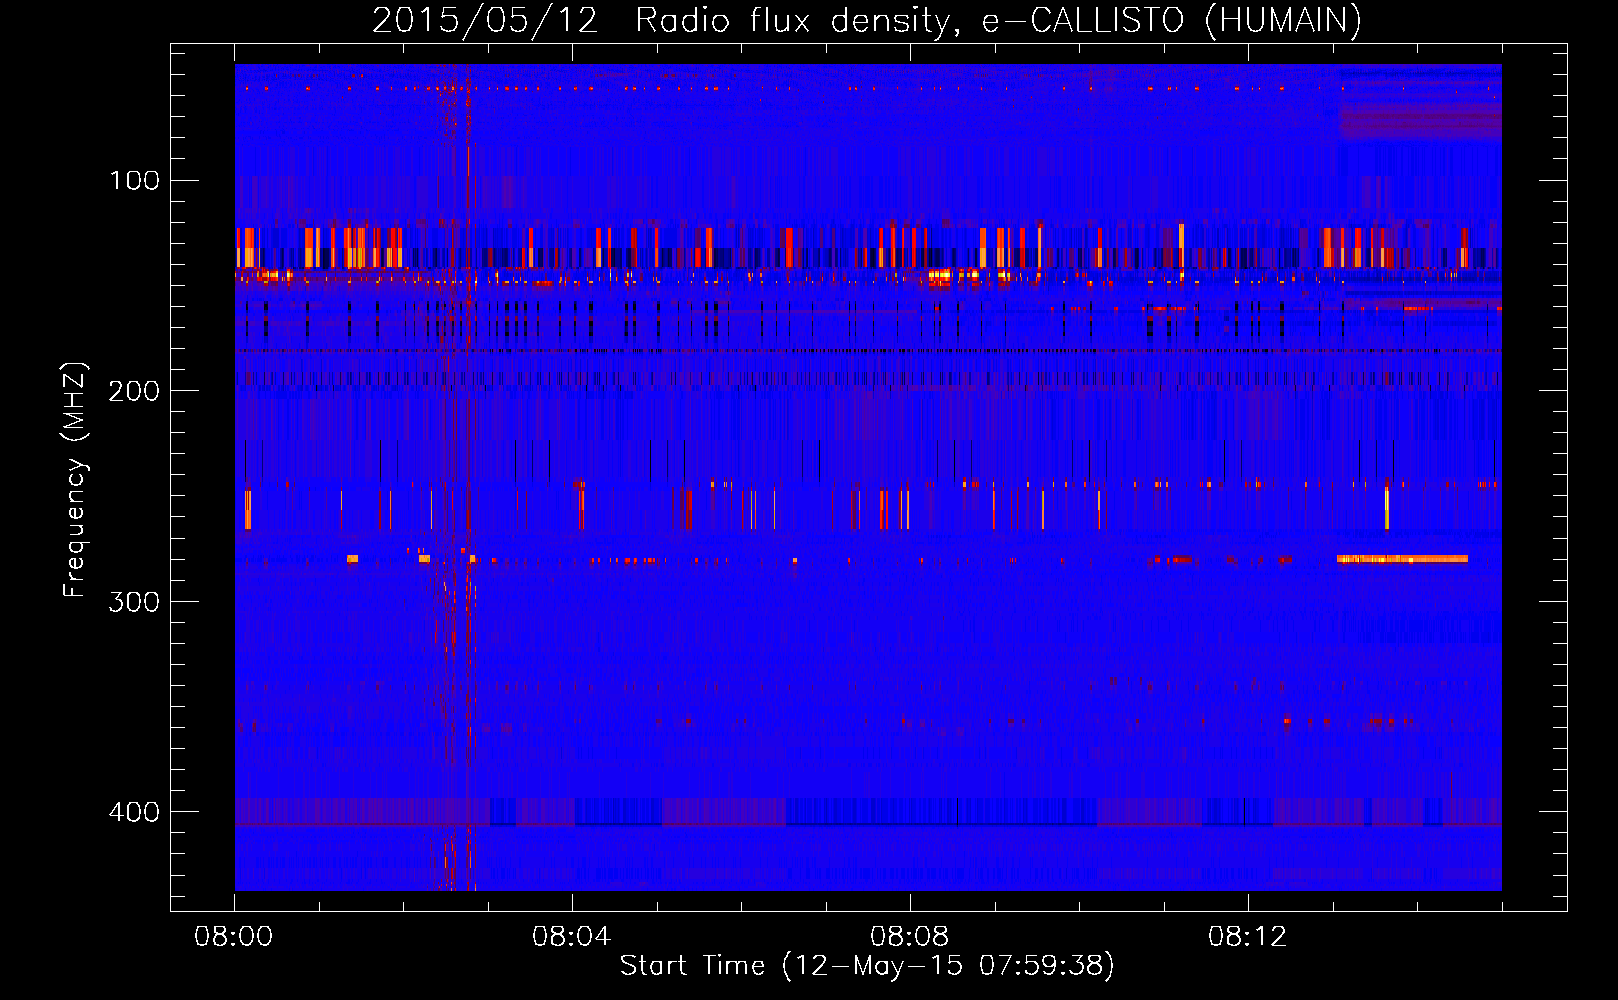Click the 100 frequency tick label
Viewport: 1618px width, 1000px height.
pyautogui.click(x=134, y=181)
